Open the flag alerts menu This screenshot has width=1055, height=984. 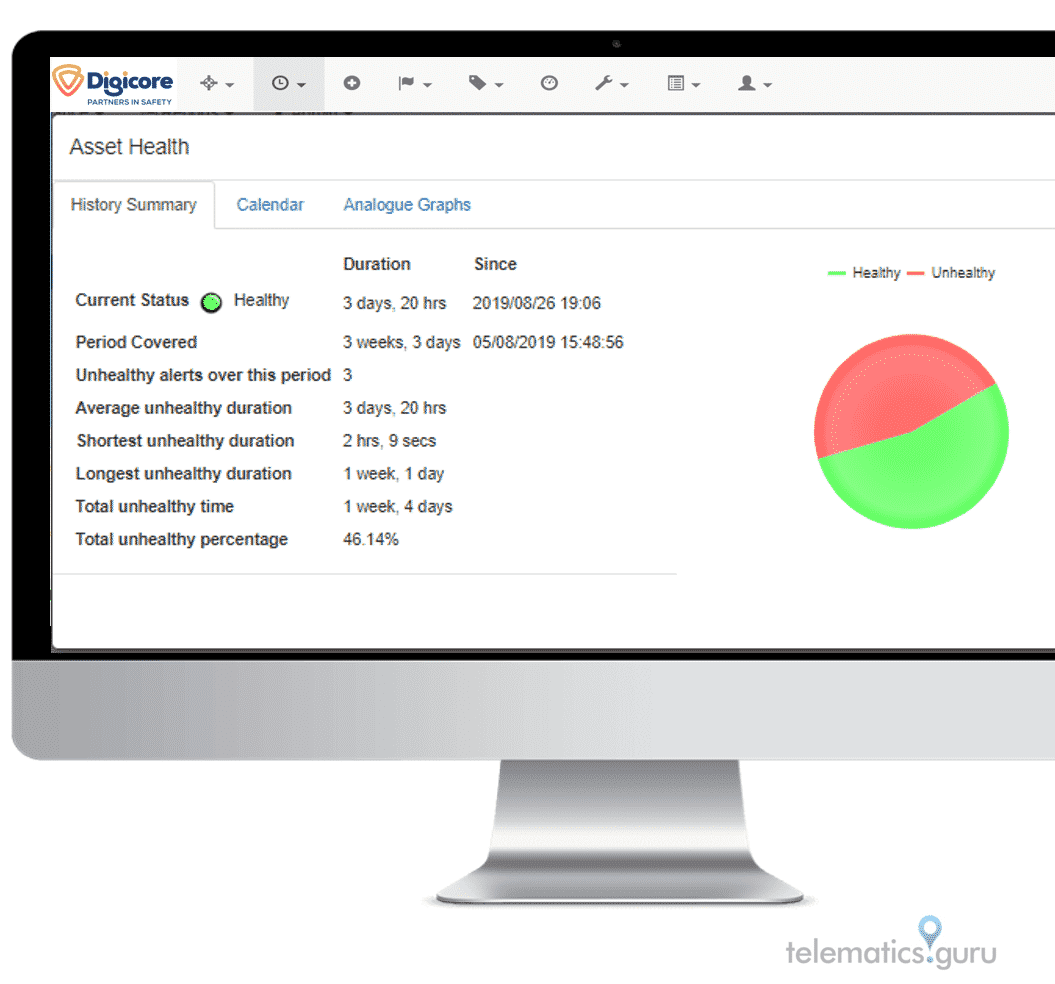click(414, 84)
